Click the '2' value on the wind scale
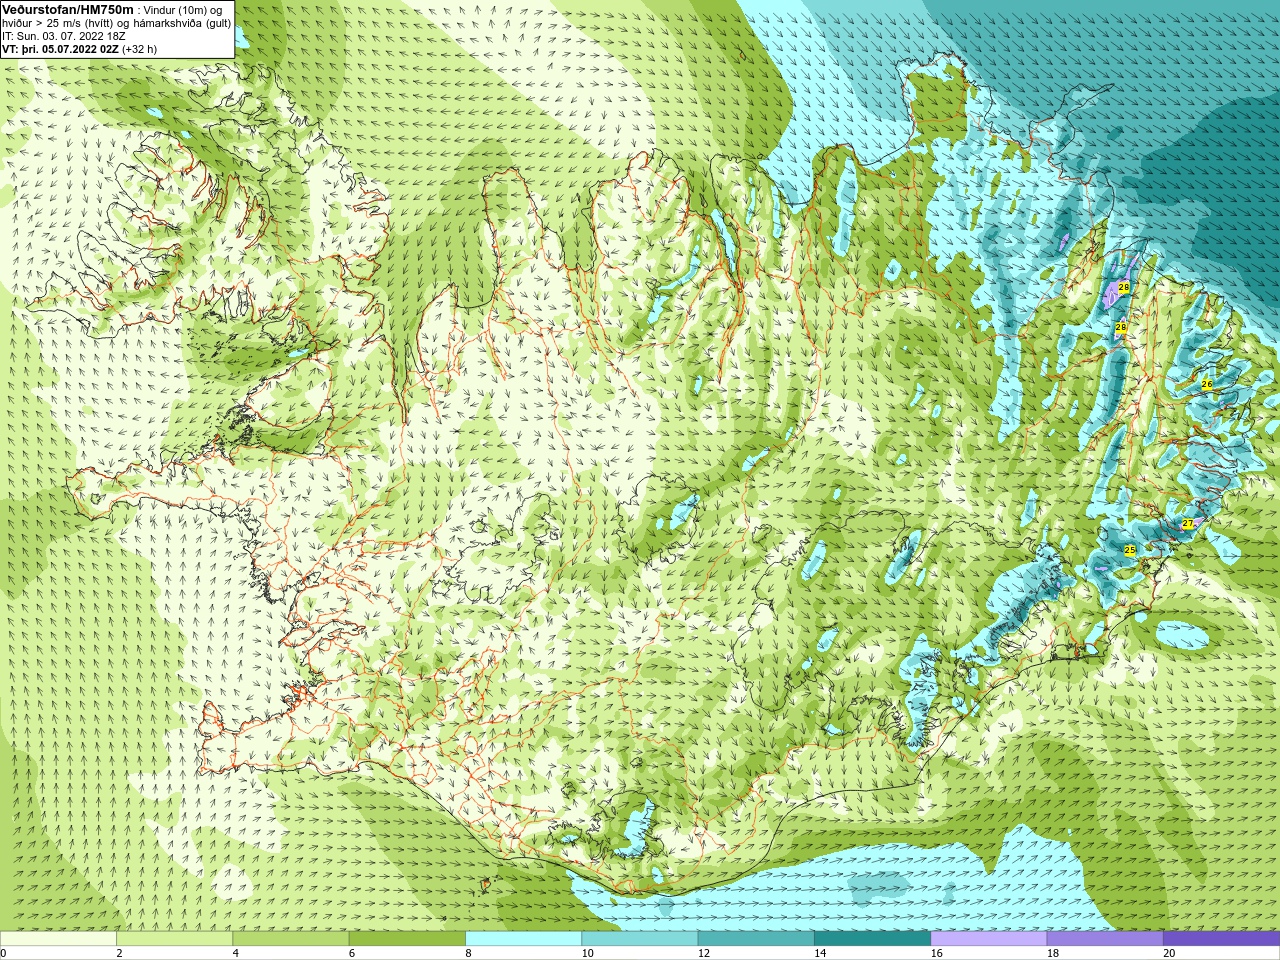This screenshot has width=1280, height=960. click(119, 953)
